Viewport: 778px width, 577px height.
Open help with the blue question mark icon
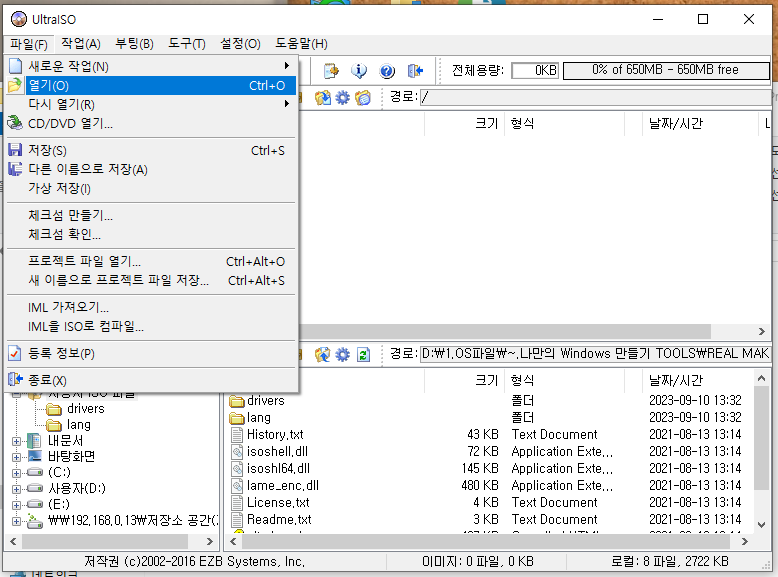(387, 71)
